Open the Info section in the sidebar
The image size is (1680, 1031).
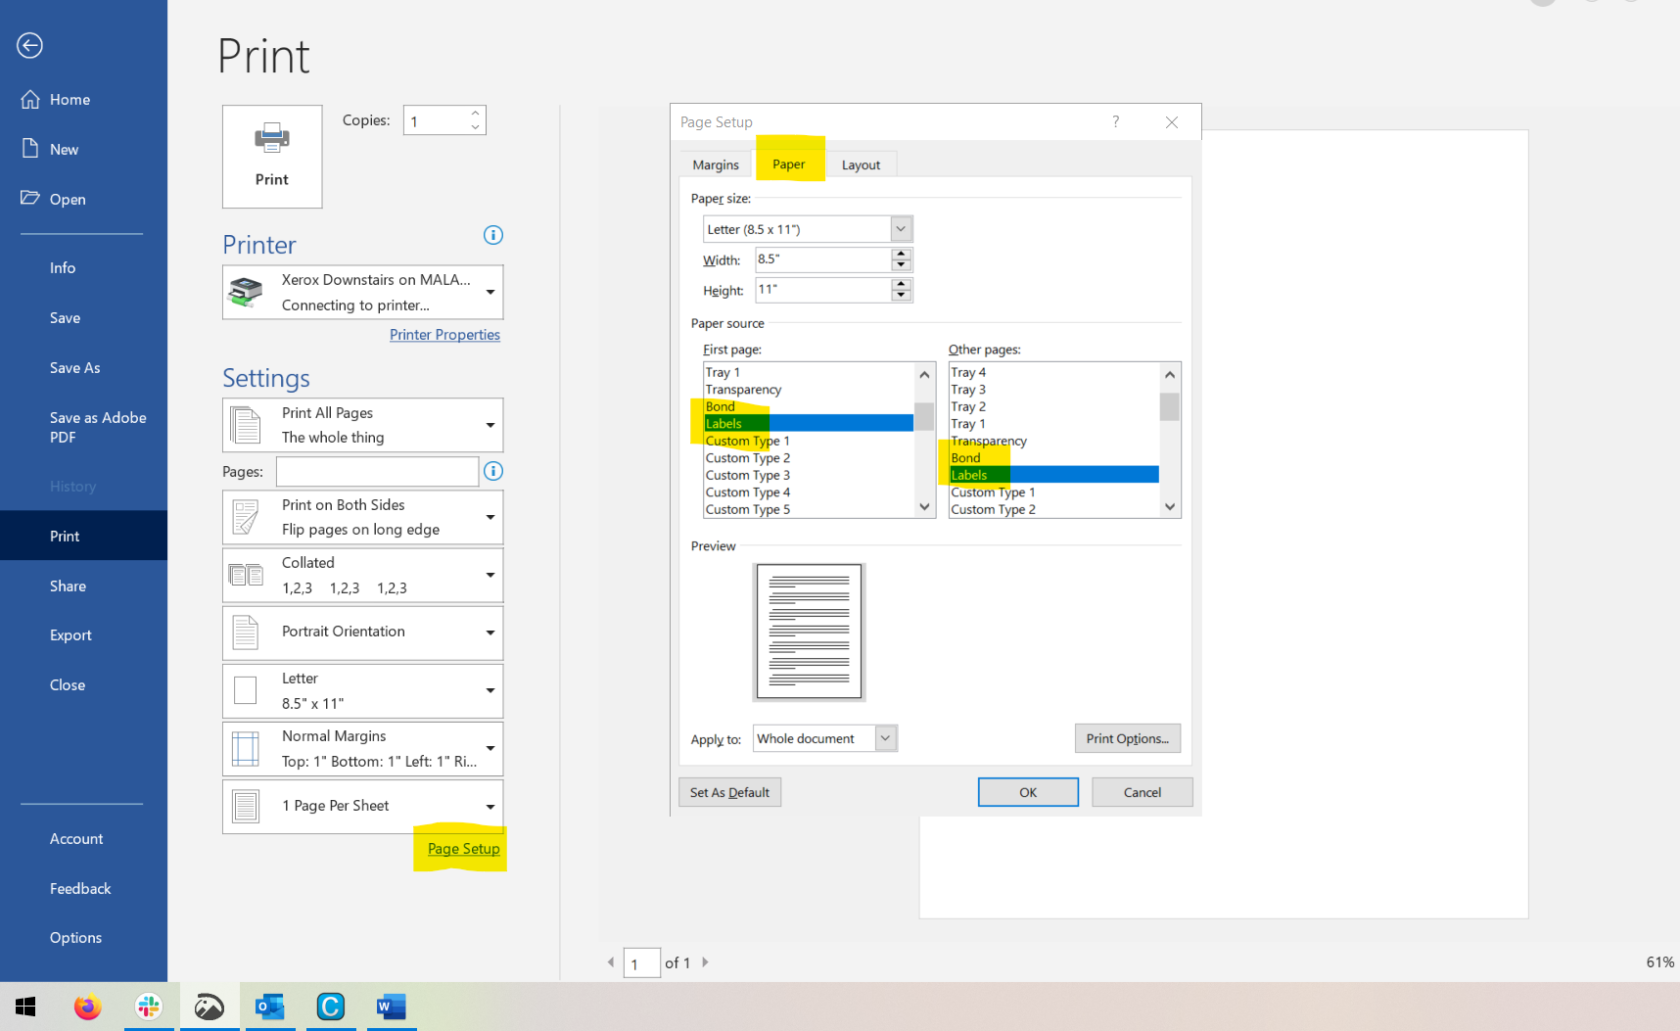click(x=63, y=268)
